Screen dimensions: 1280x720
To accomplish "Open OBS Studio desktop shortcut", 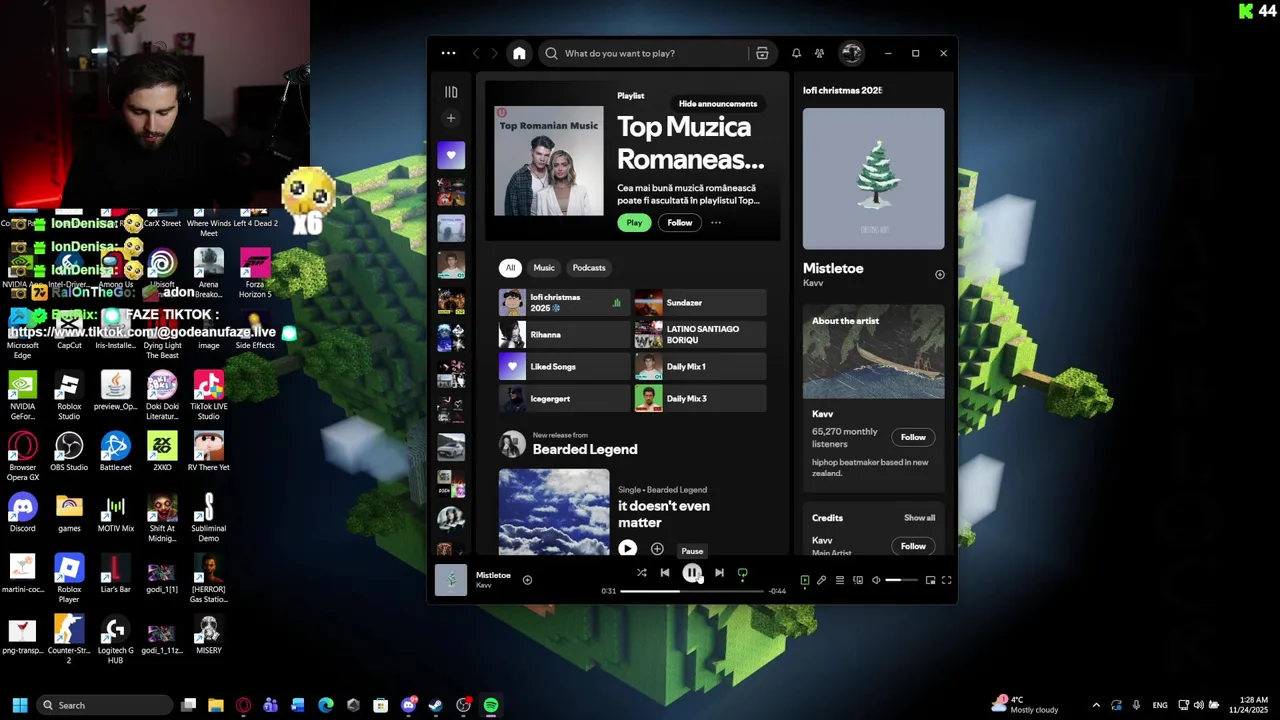I will (x=69, y=451).
